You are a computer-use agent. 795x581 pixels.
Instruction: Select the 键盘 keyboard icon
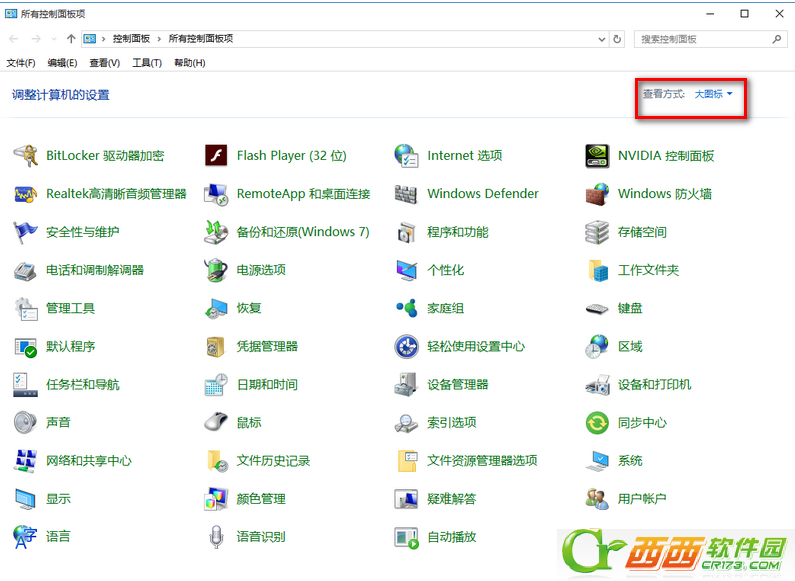597,308
